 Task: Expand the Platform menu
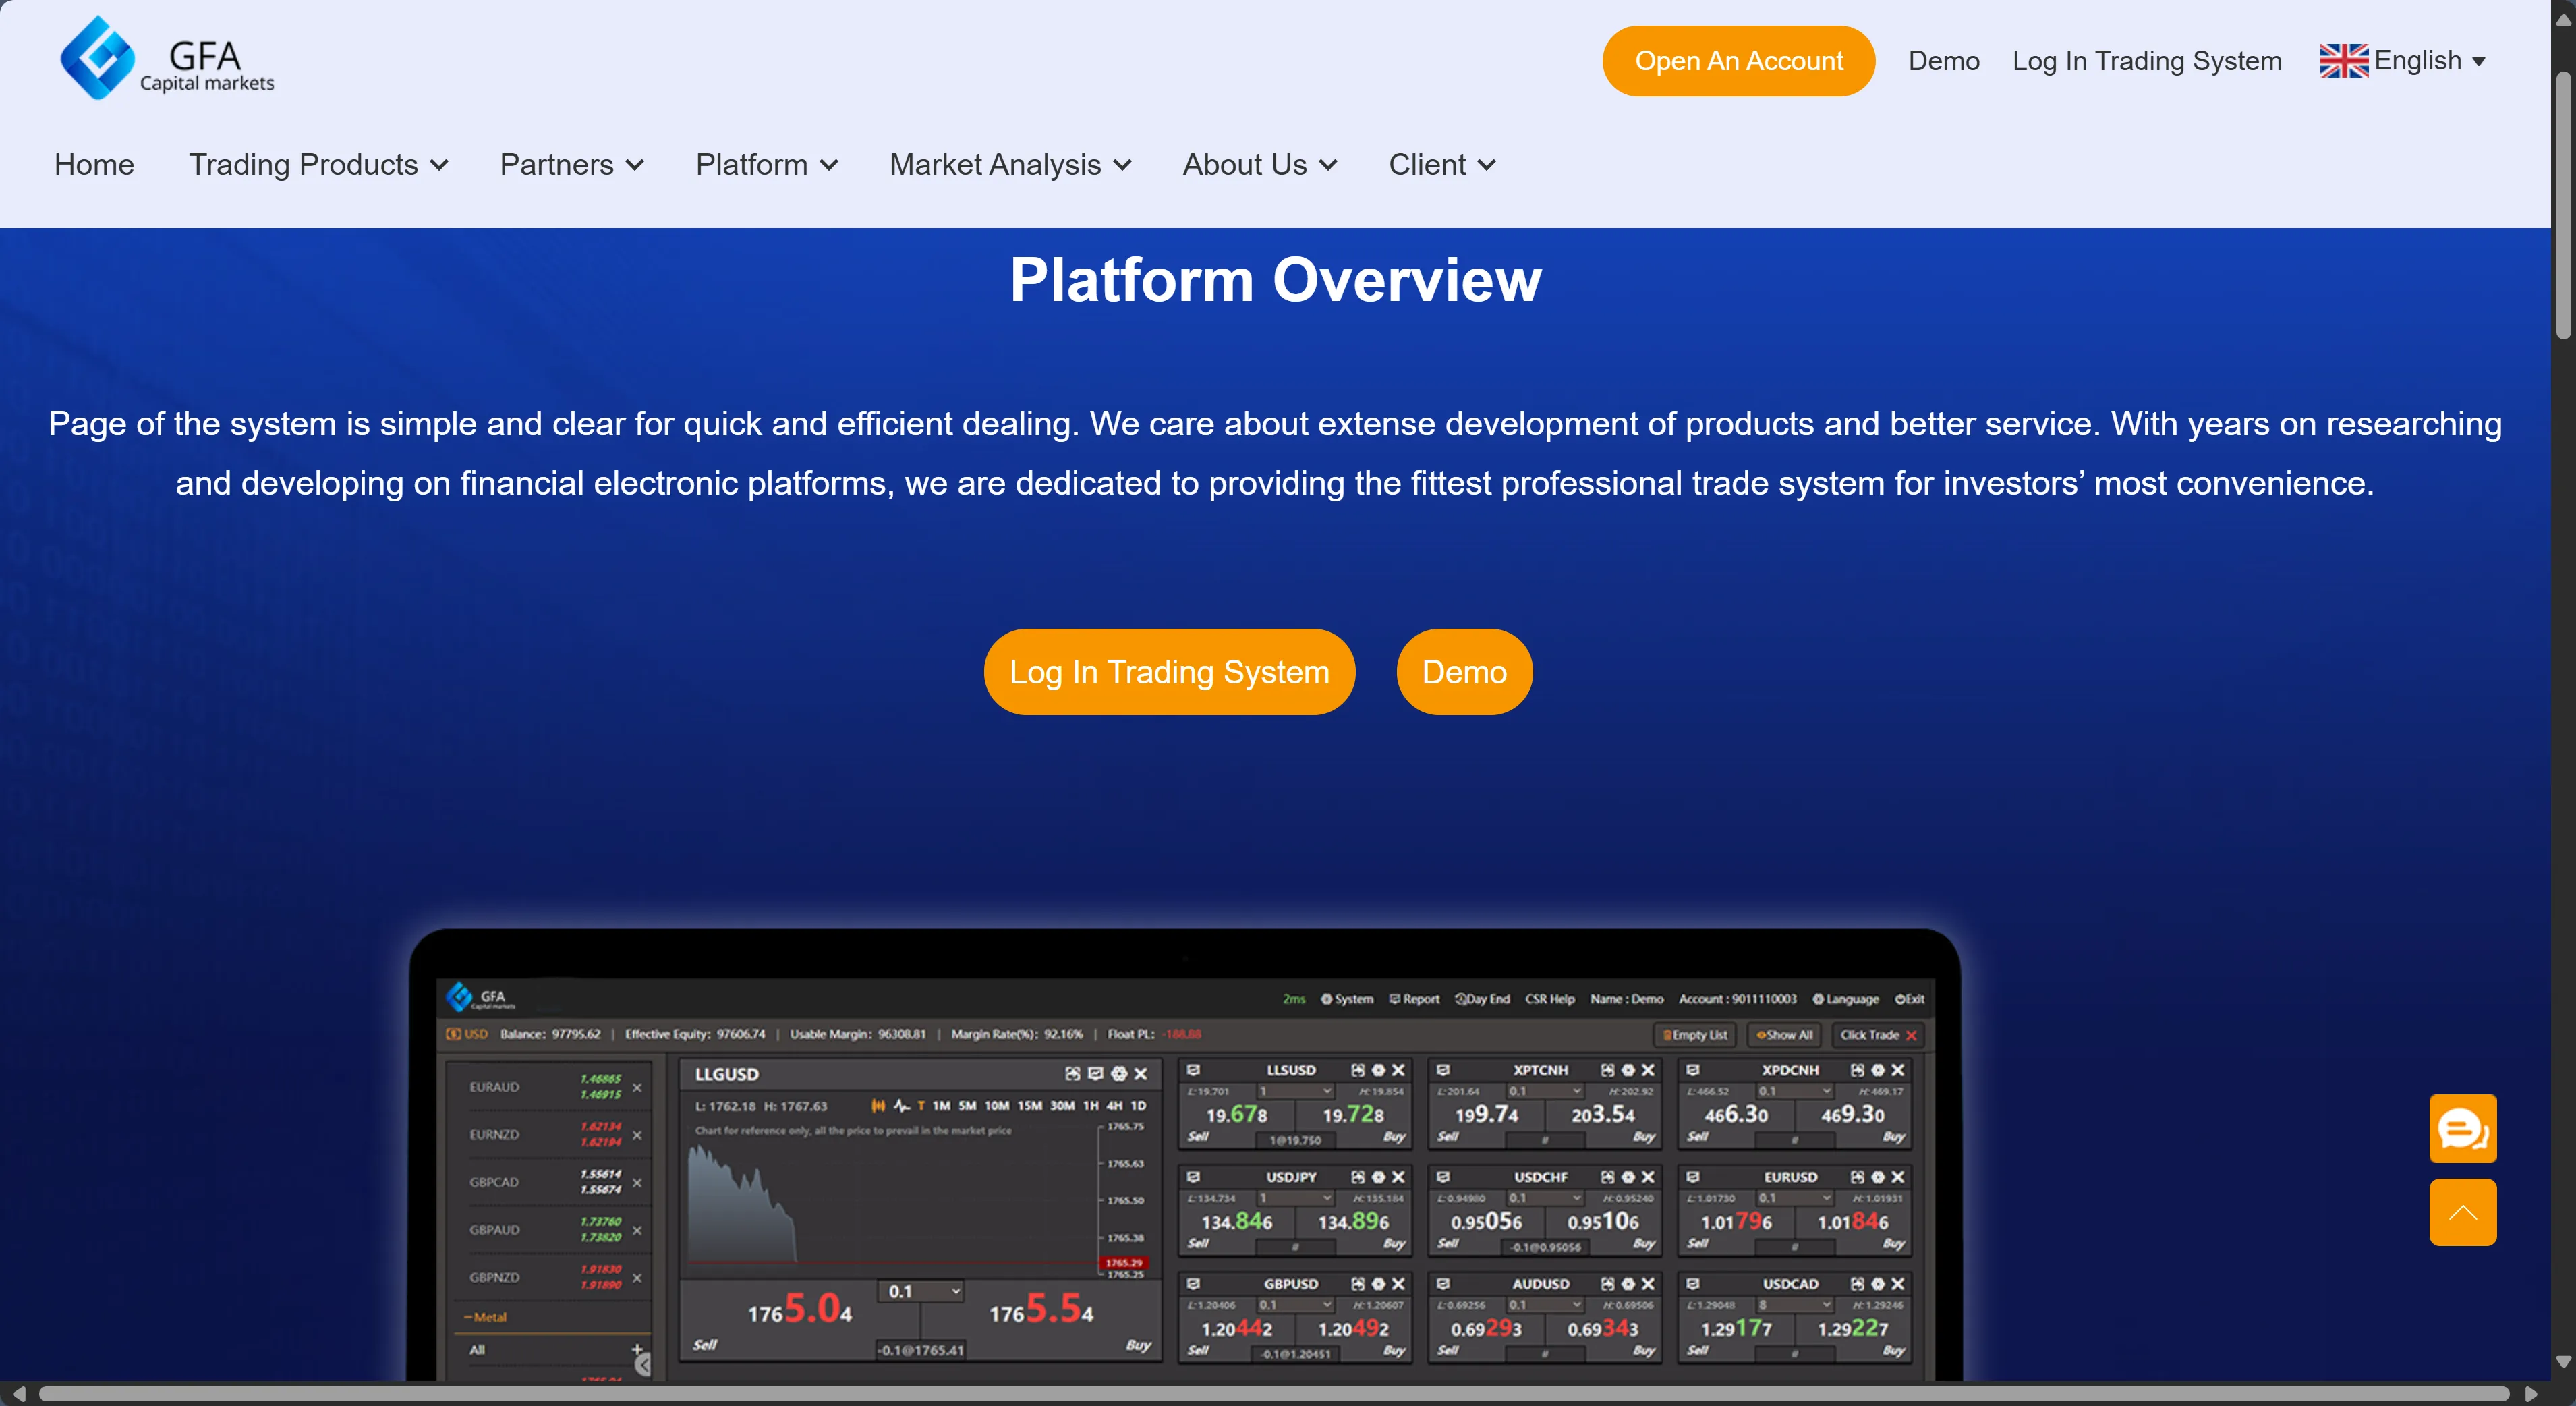tap(766, 164)
